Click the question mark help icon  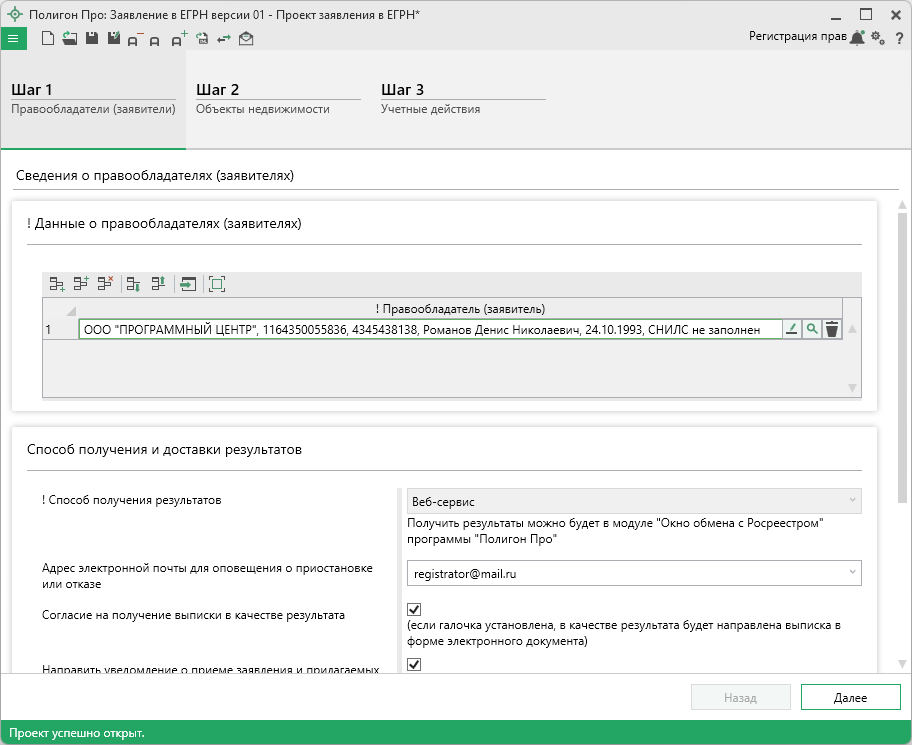click(x=899, y=38)
